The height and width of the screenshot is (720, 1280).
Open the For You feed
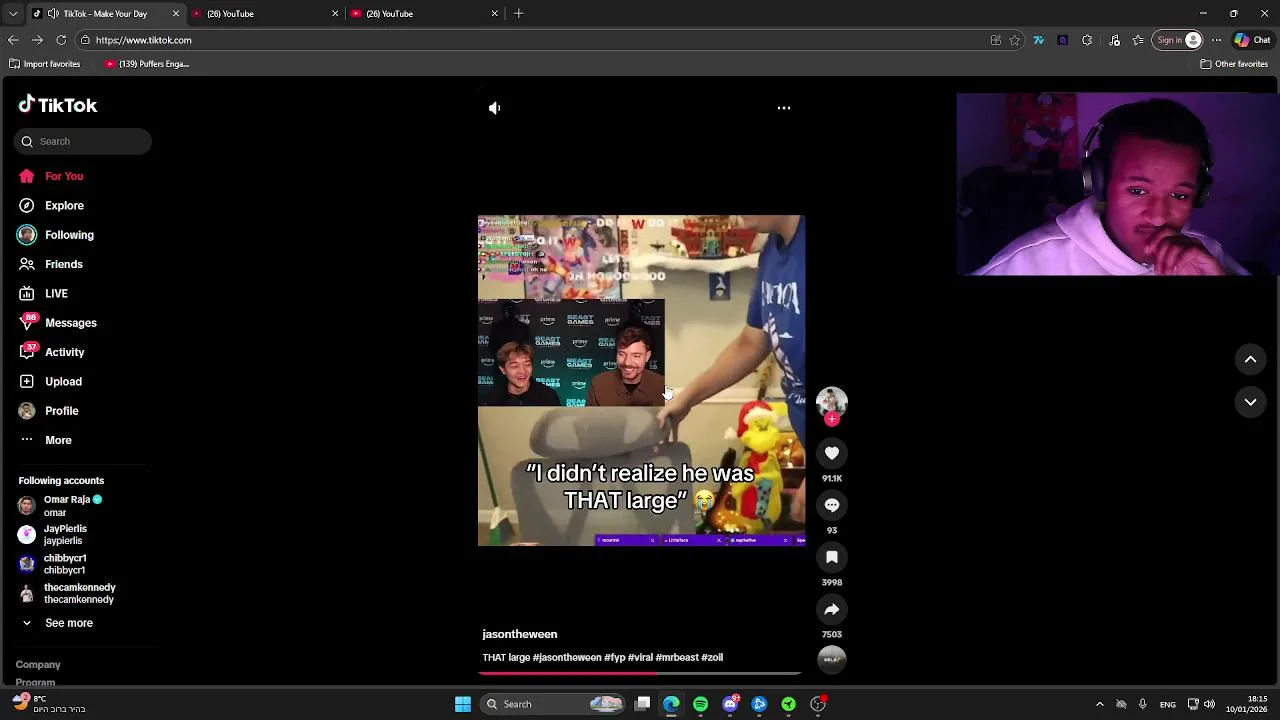coord(50,176)
